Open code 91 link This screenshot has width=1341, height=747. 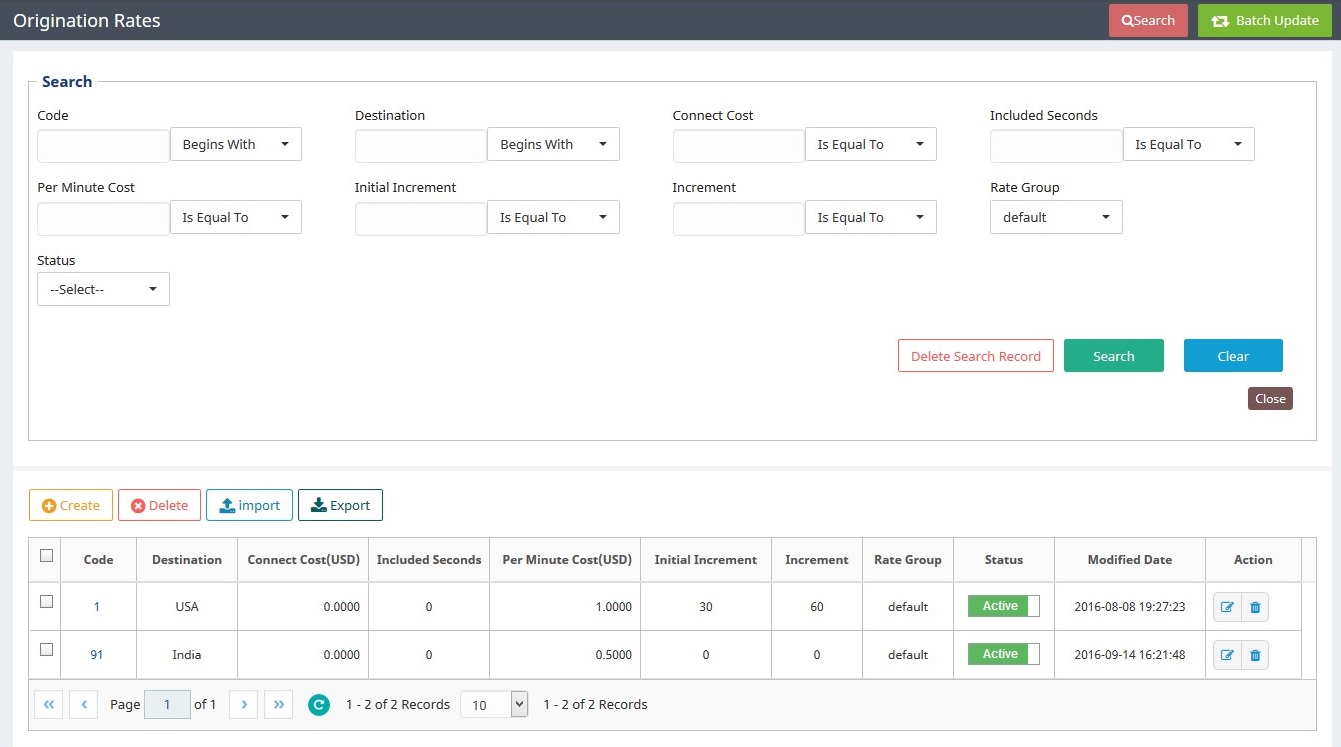[x=97, y=655]
